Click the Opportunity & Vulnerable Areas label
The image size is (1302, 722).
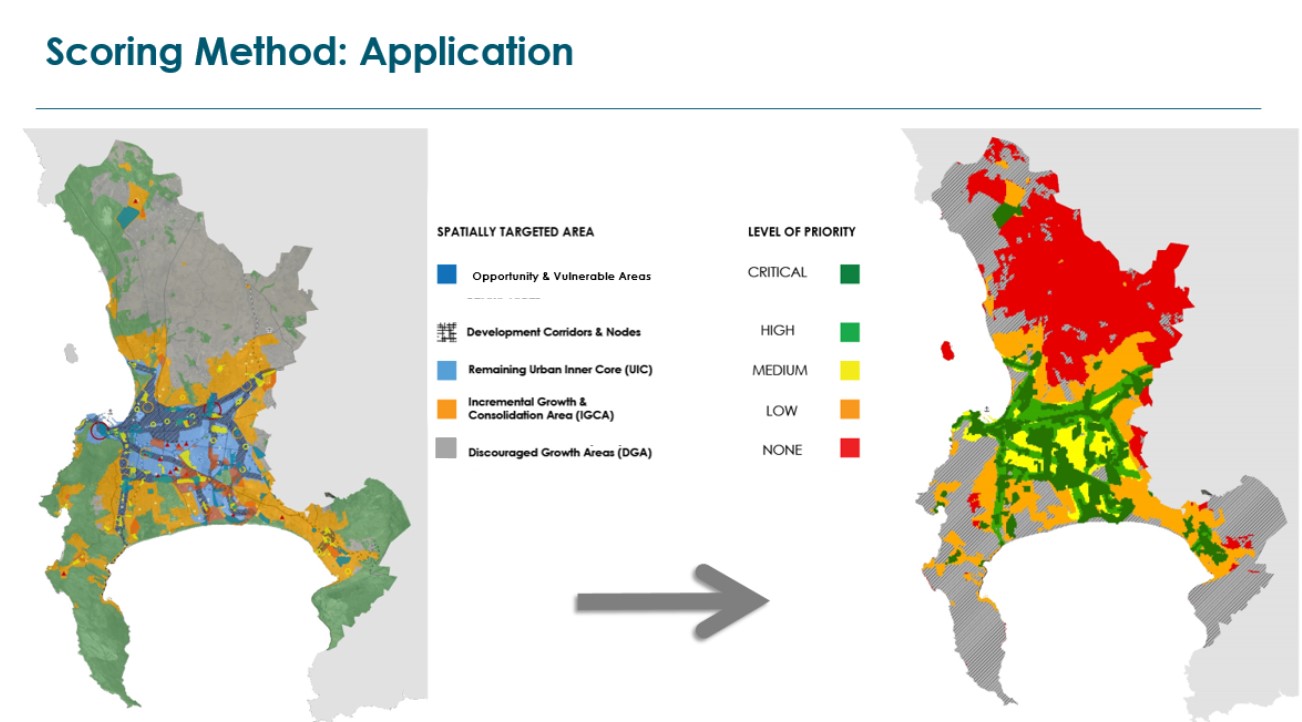561,276
